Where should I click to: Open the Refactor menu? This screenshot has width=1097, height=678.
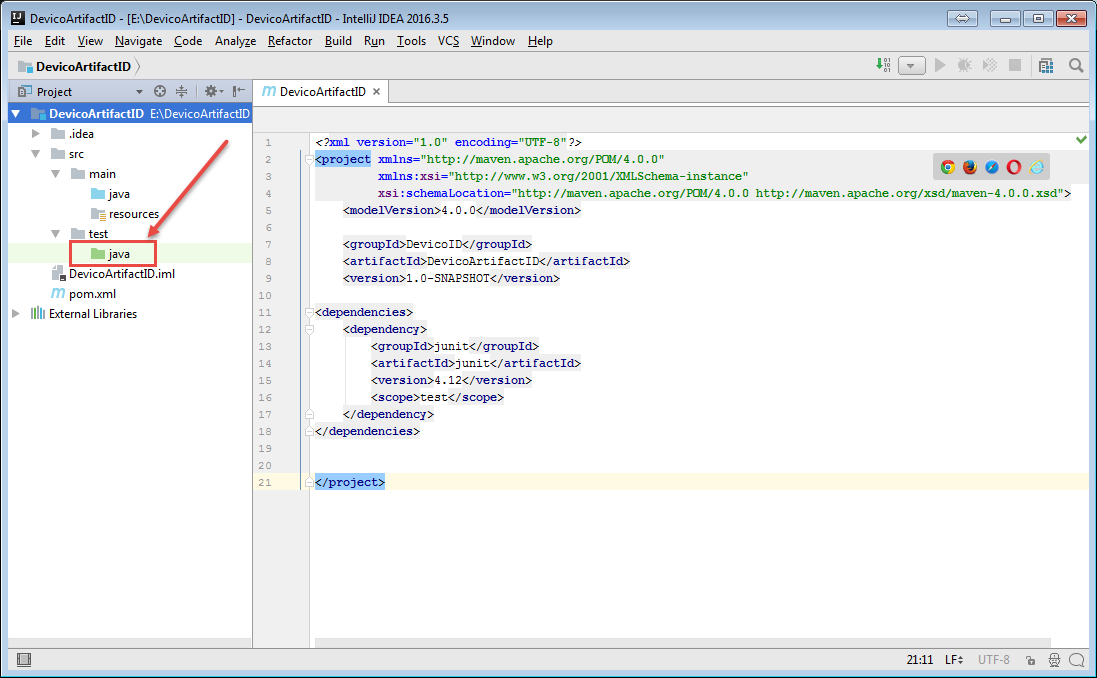289,41
